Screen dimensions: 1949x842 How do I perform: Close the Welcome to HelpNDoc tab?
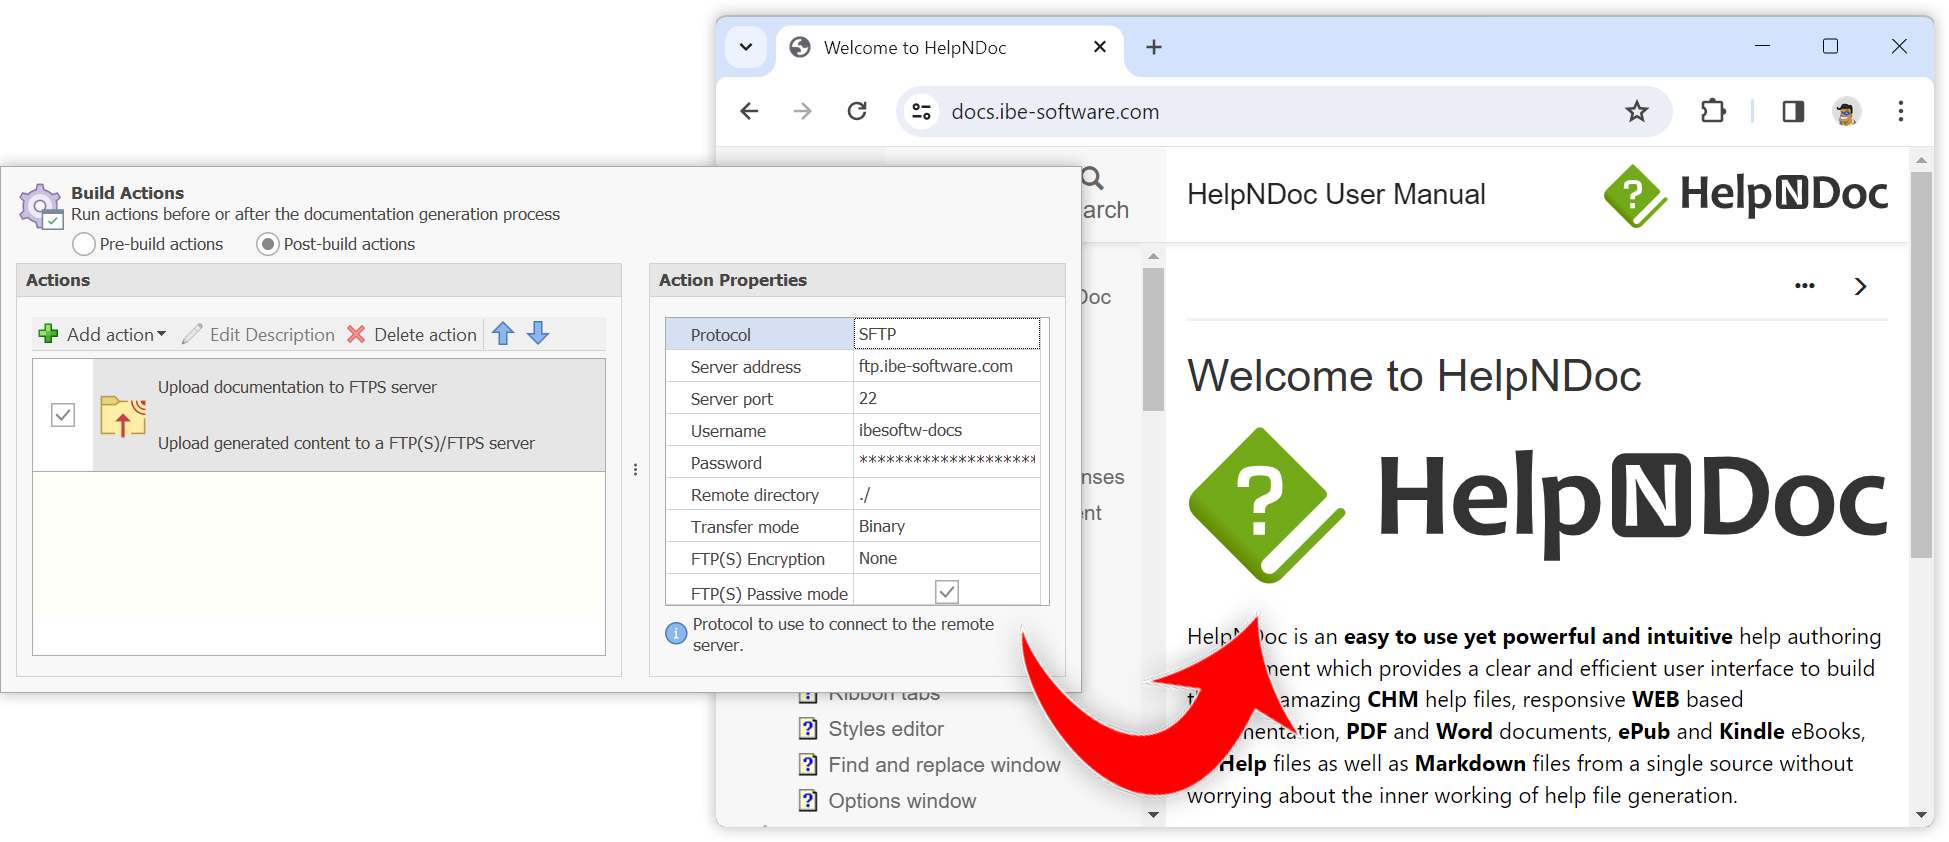(x=1100, y=47)
